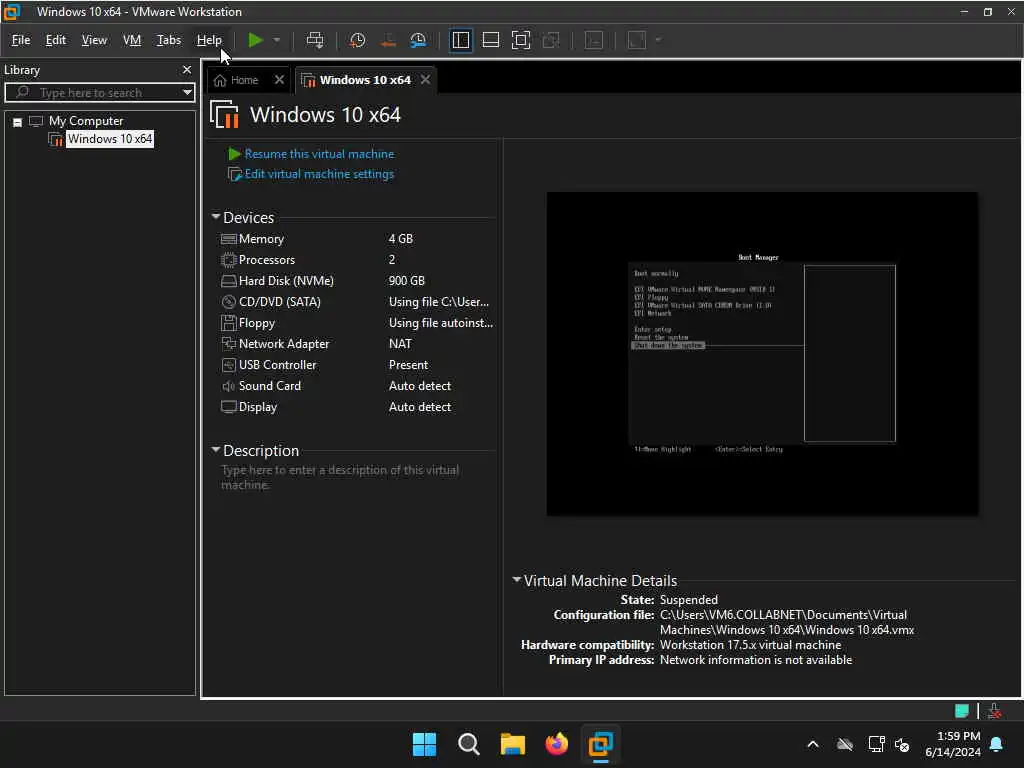This screenshot has height=768, width=1024.
Task: Open the Help menu
Action: click(209, 40)
